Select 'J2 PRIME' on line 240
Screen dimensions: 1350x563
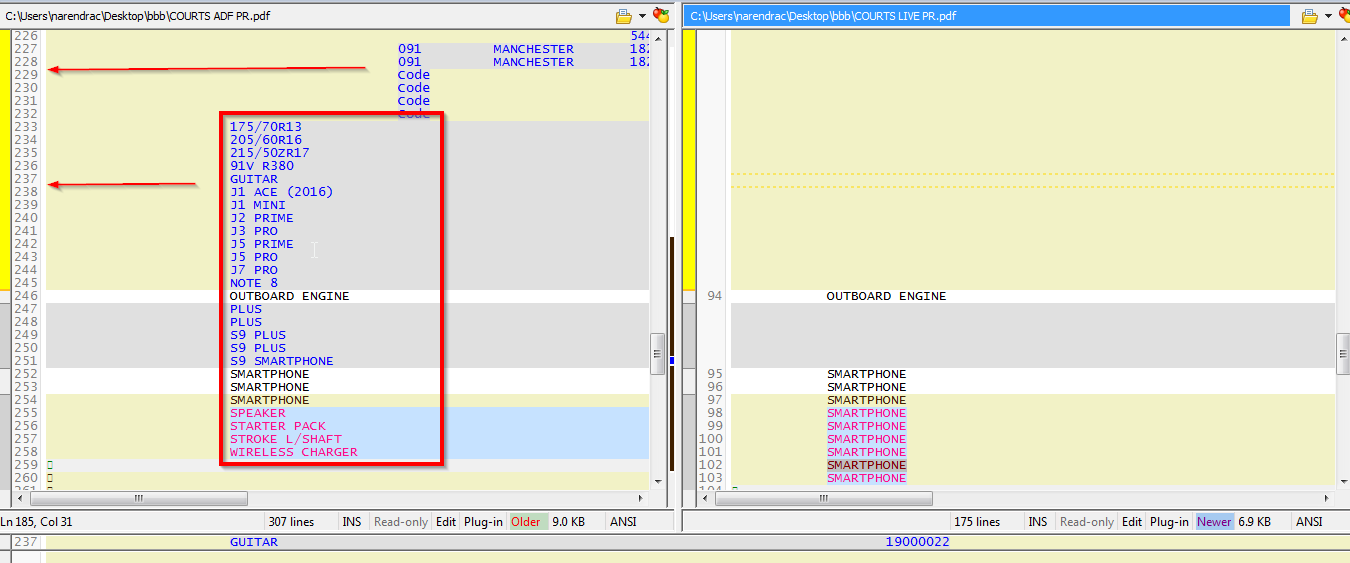262,218
